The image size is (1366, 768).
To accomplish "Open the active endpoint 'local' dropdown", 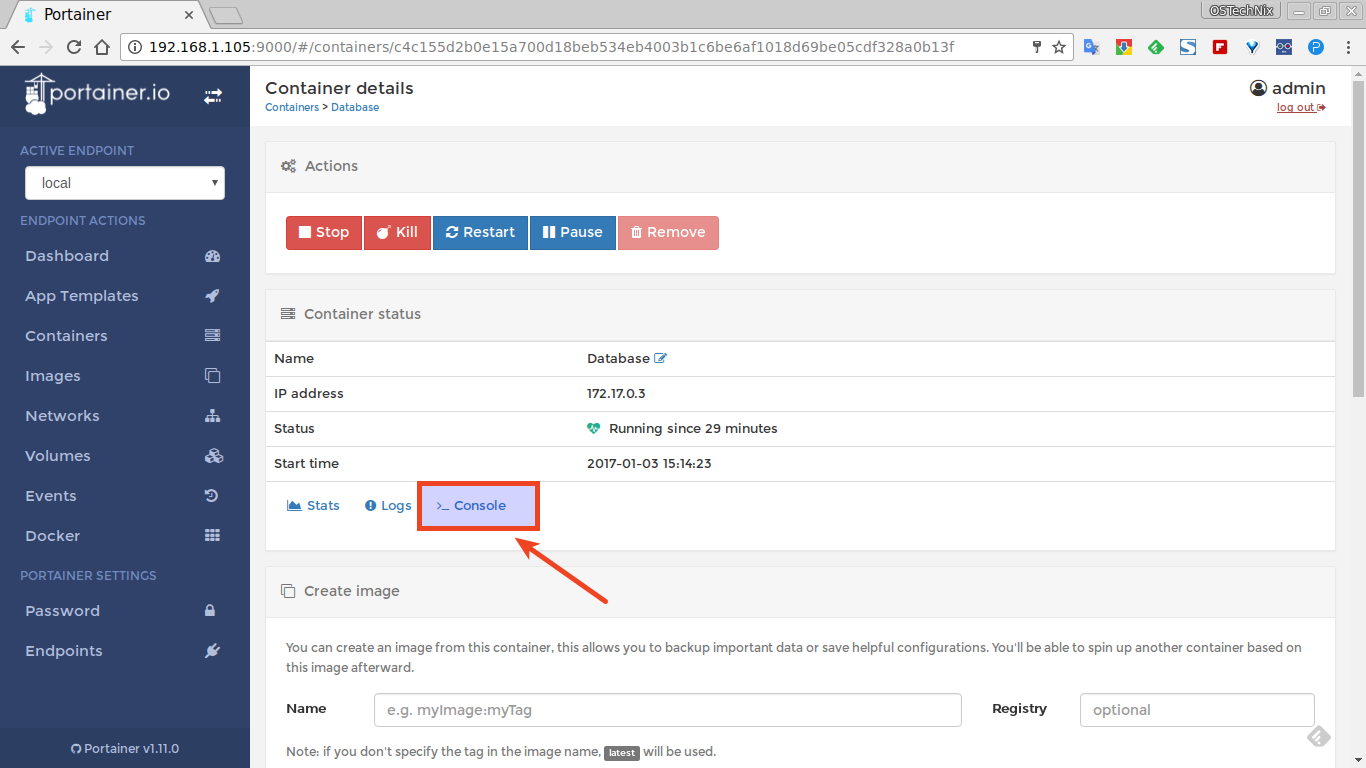I will [x=125, y=183].
